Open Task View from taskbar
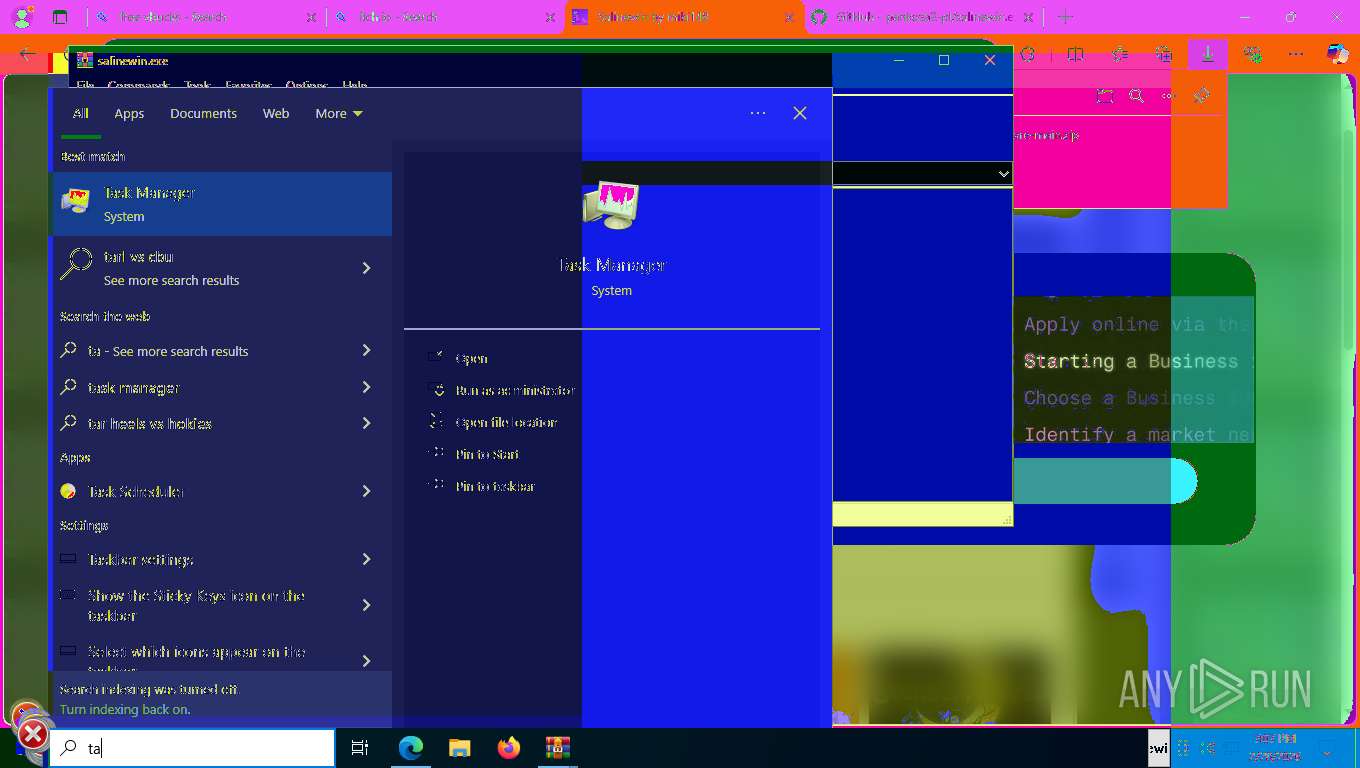The height and width of the screenshot is (768, 1360). pyautogui.click(x=360, y=748)
